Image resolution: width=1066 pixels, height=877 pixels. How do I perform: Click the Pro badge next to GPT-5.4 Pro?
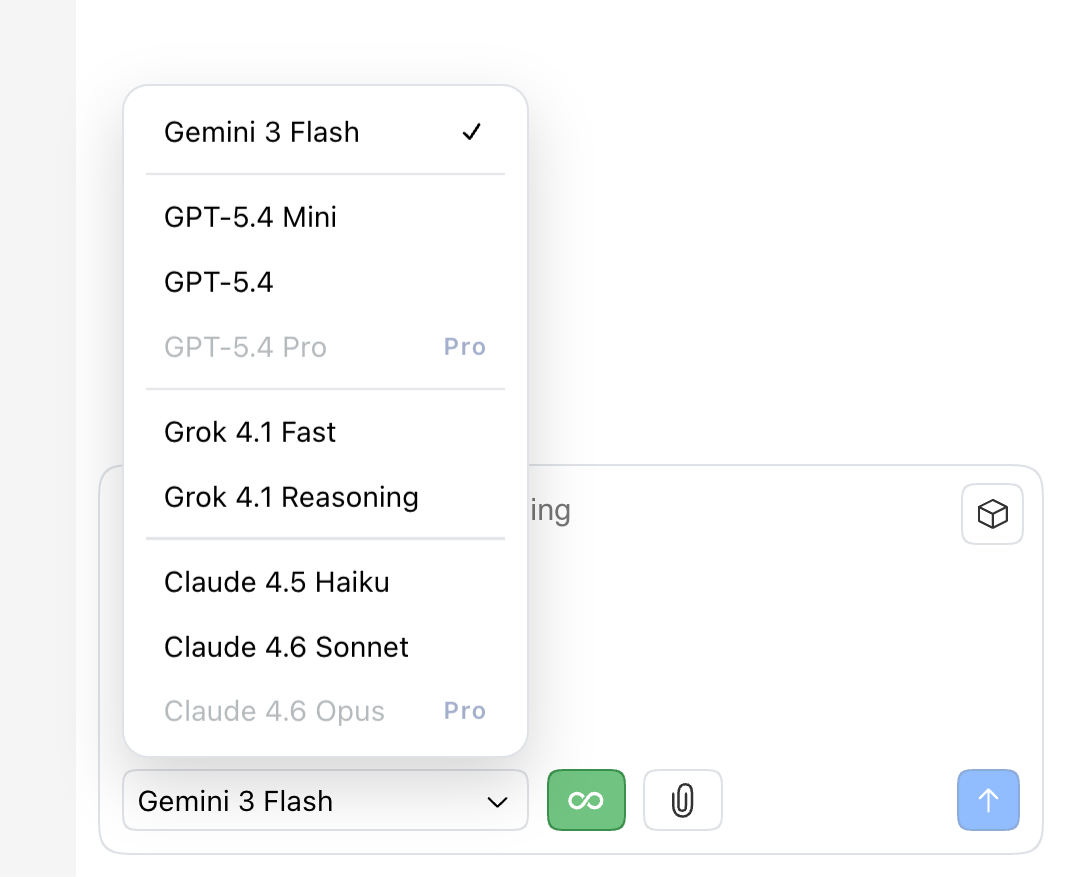pos(464,346)
